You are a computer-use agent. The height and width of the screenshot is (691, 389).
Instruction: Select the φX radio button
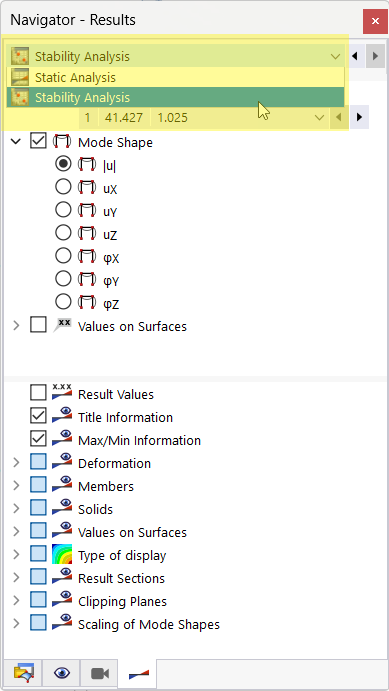(x=63, y=256)
